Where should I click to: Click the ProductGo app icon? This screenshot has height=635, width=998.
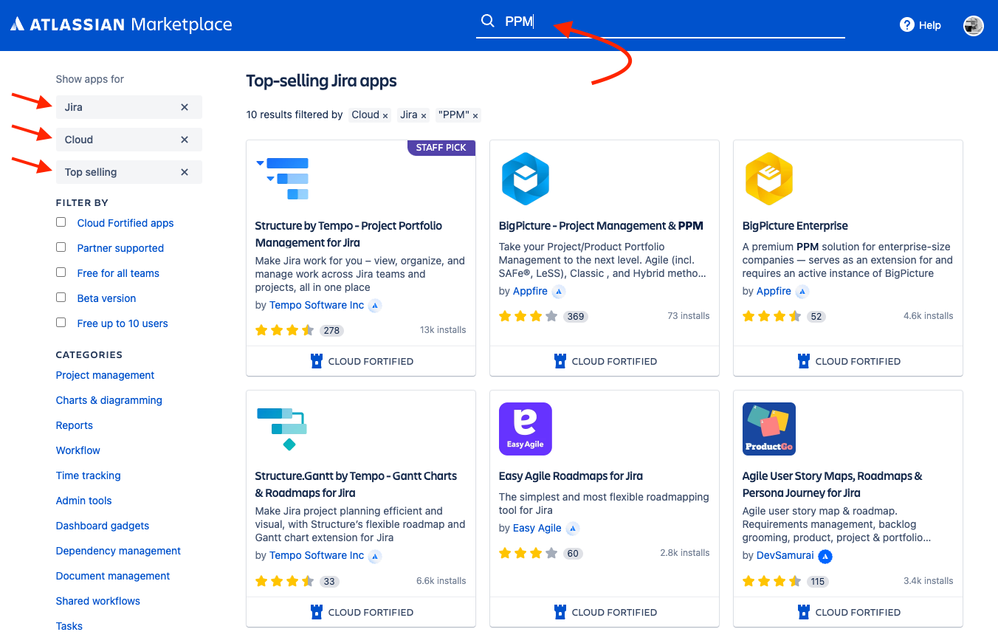click(769, 429)
